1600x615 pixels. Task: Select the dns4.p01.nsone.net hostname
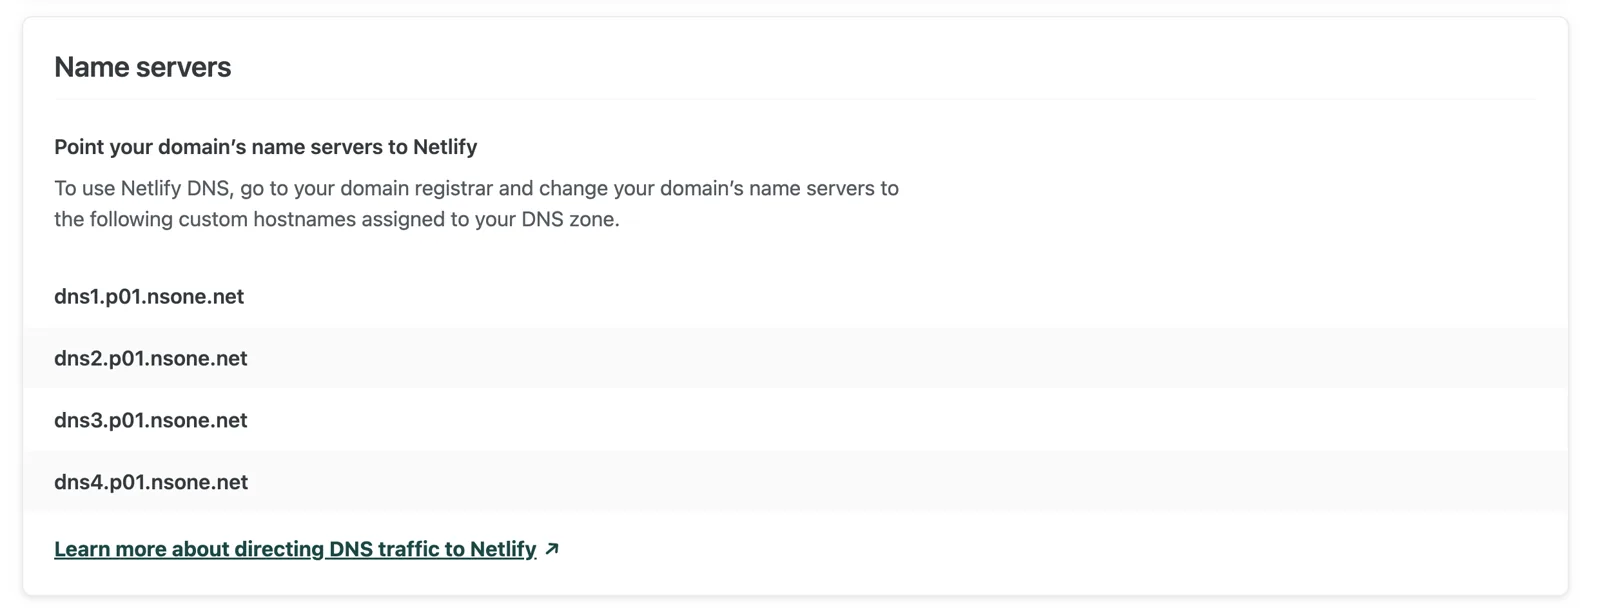[x=151, y=482]
